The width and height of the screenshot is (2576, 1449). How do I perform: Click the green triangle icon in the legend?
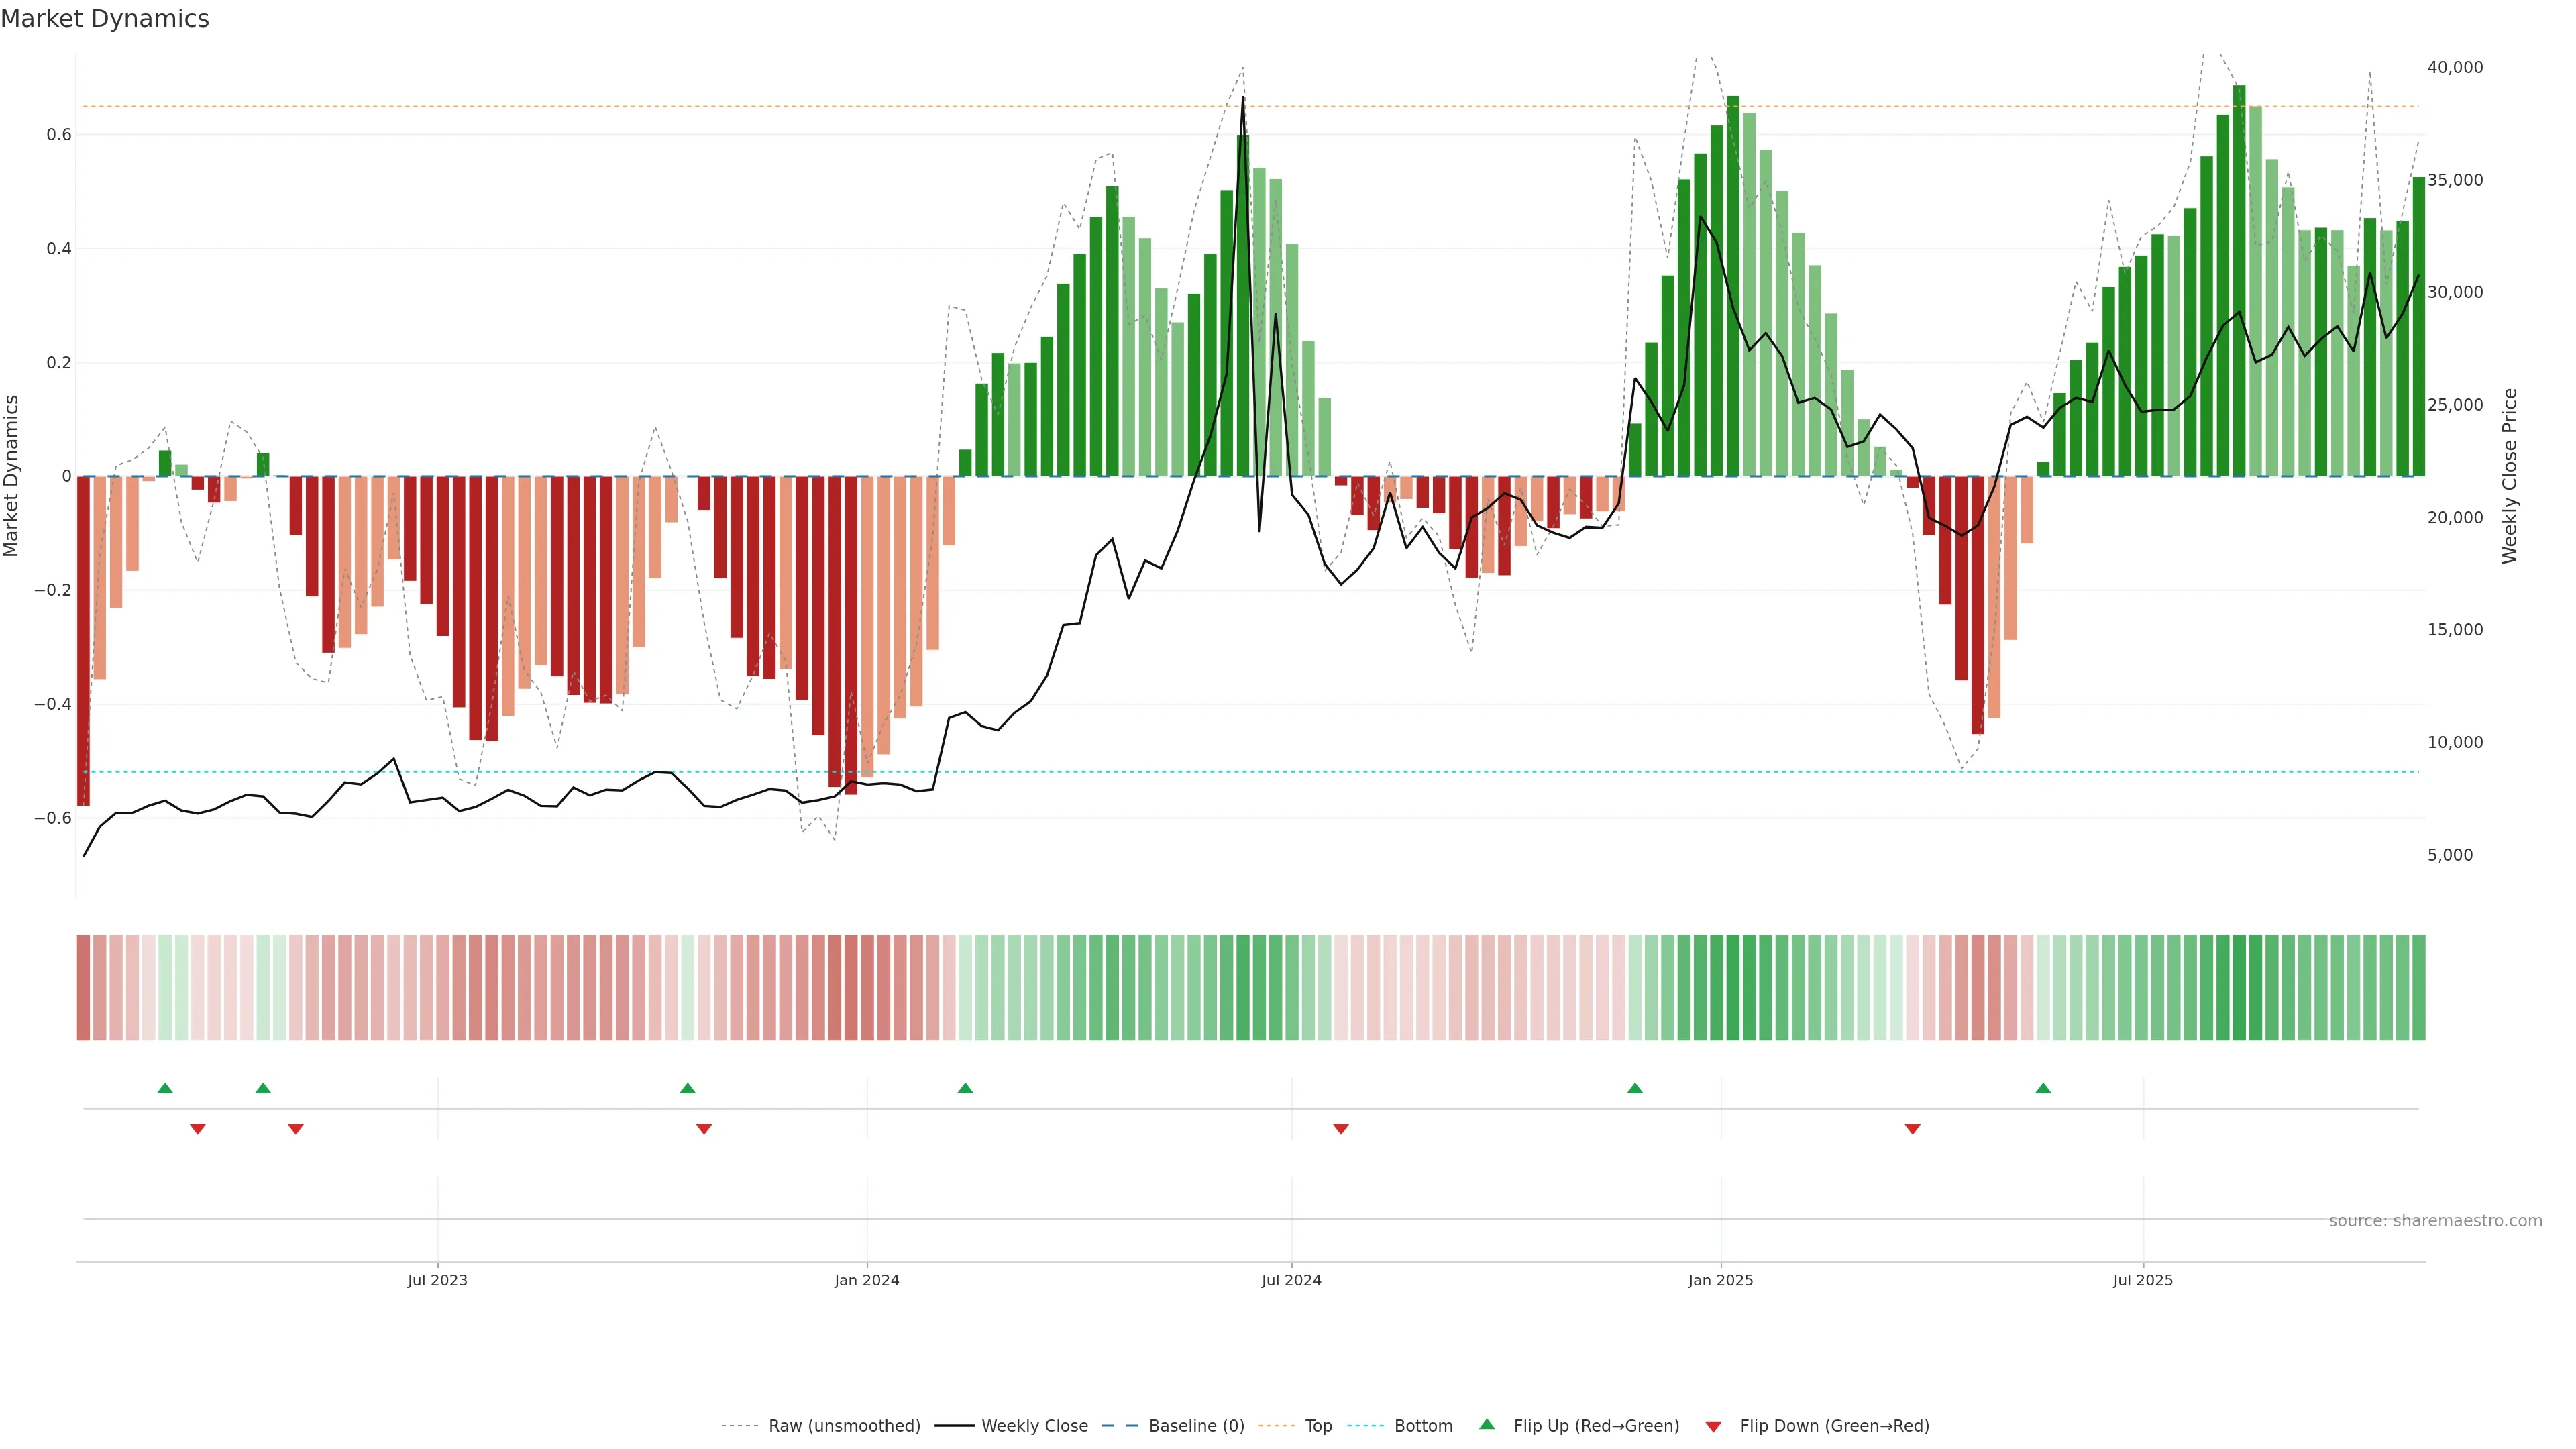(1487, 1424)
